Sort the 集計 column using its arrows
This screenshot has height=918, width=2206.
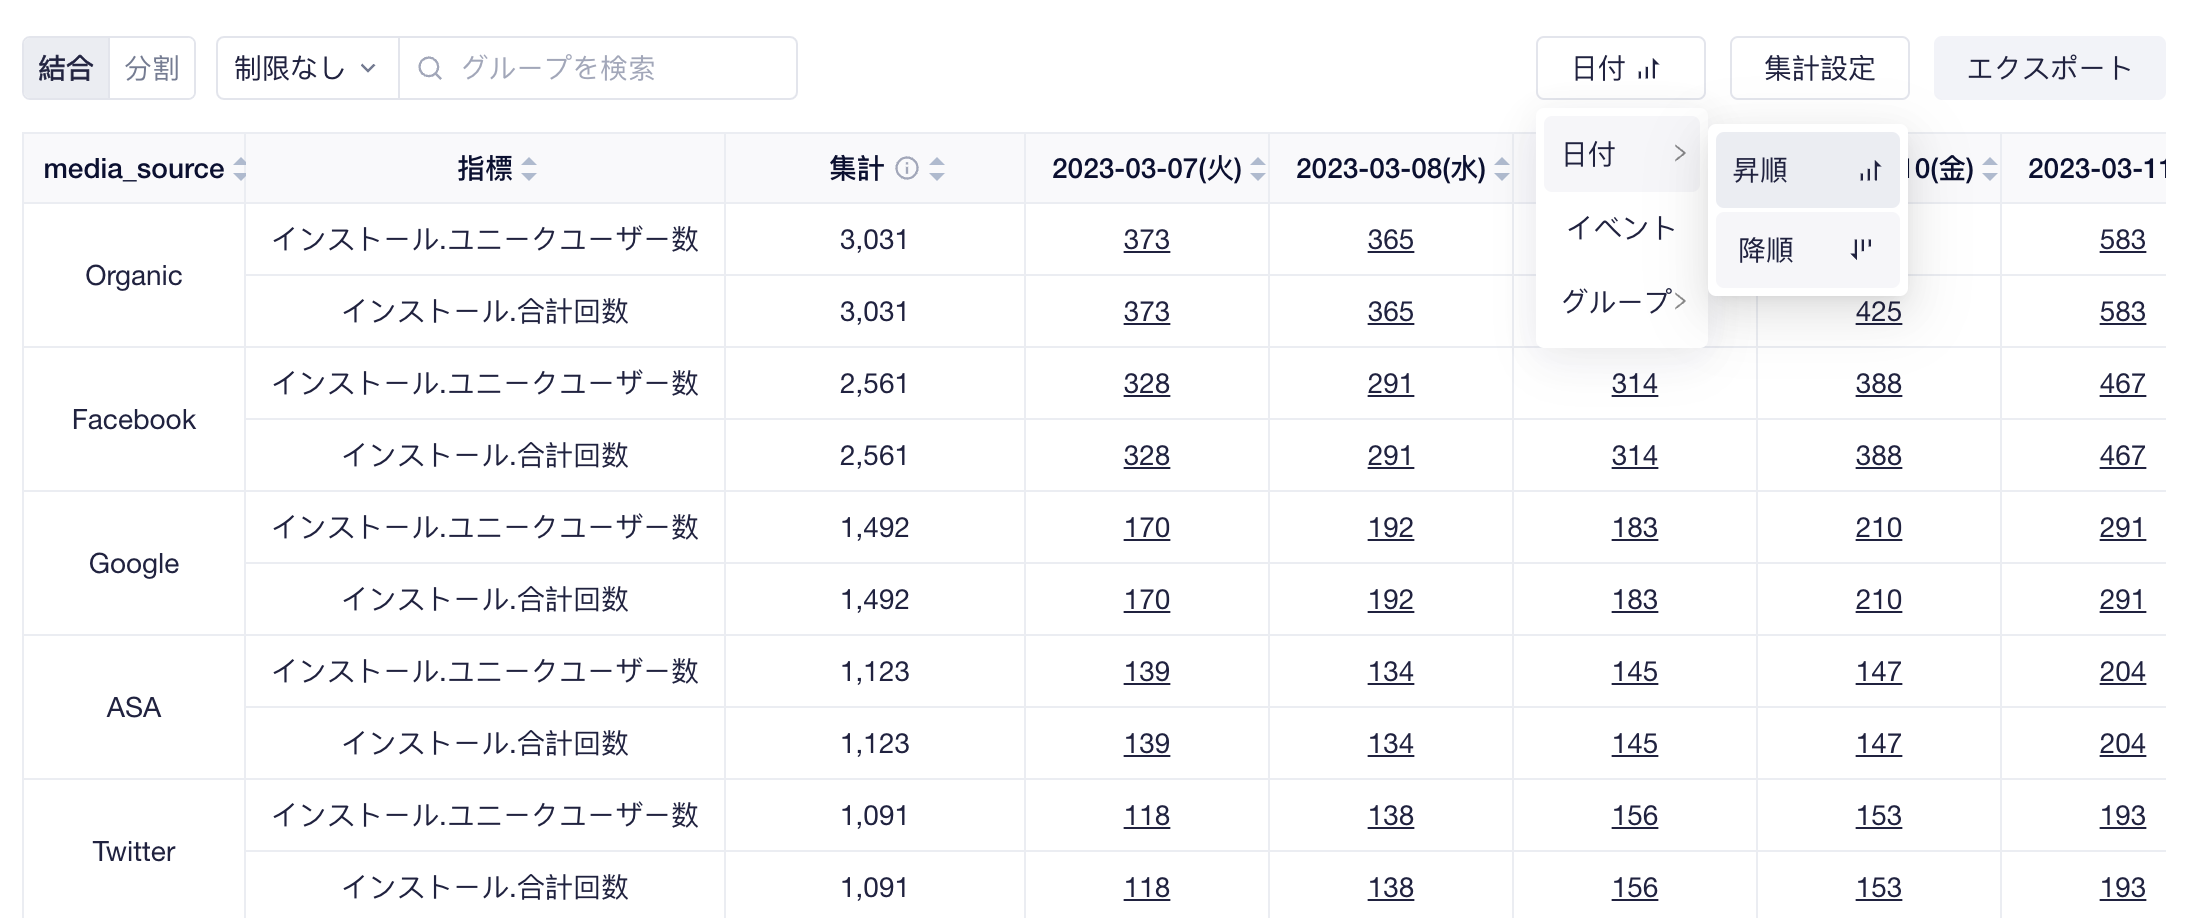pos(937,169)
